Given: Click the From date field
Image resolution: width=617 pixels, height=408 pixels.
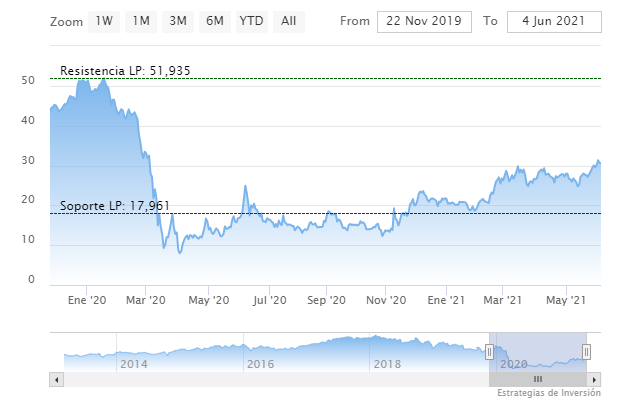Looking at the screenshot, I should 424,22.
